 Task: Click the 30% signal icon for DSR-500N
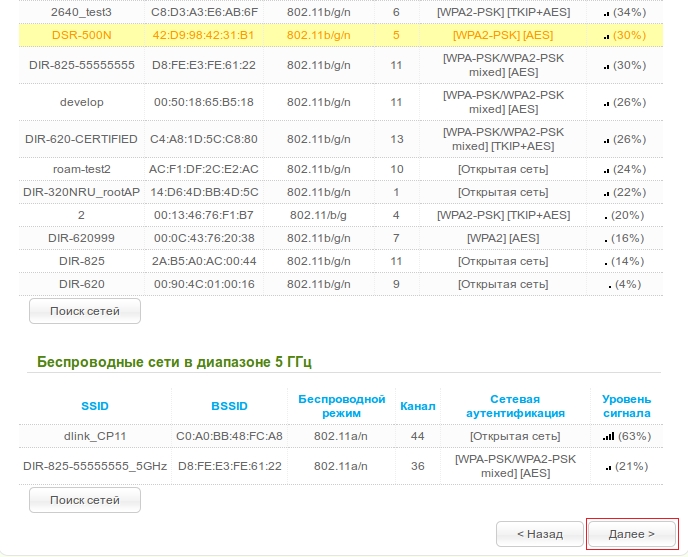pyautogui.click(x=606, y=36)
